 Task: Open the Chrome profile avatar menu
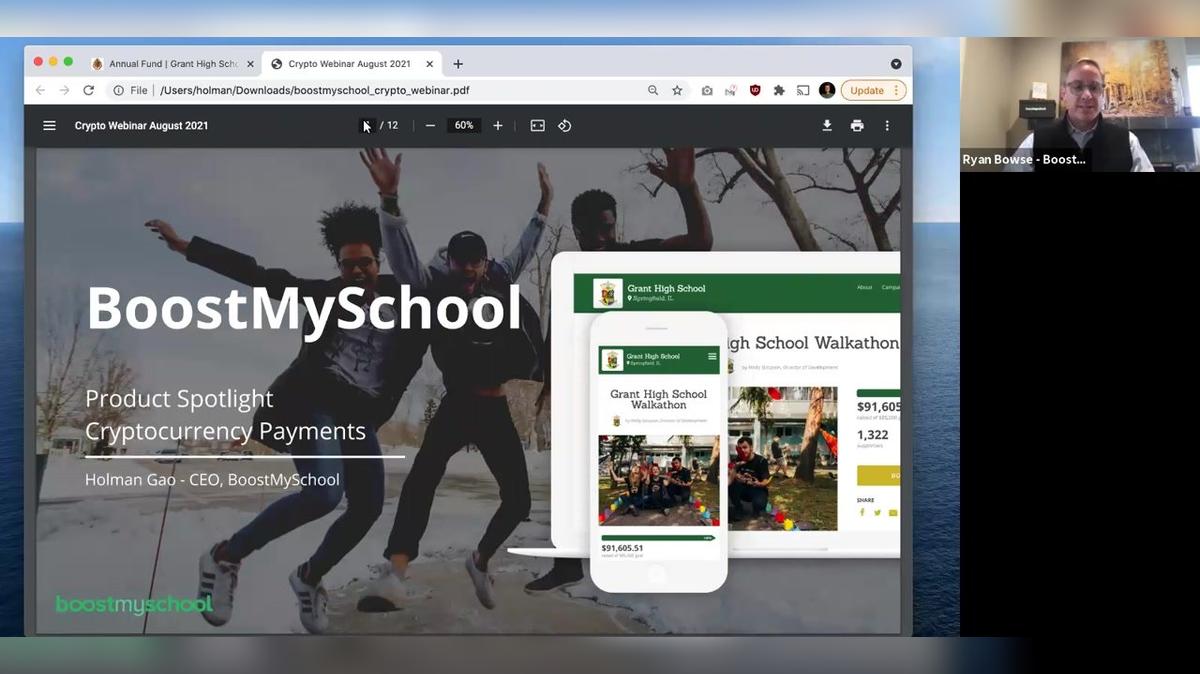[827, 90]
